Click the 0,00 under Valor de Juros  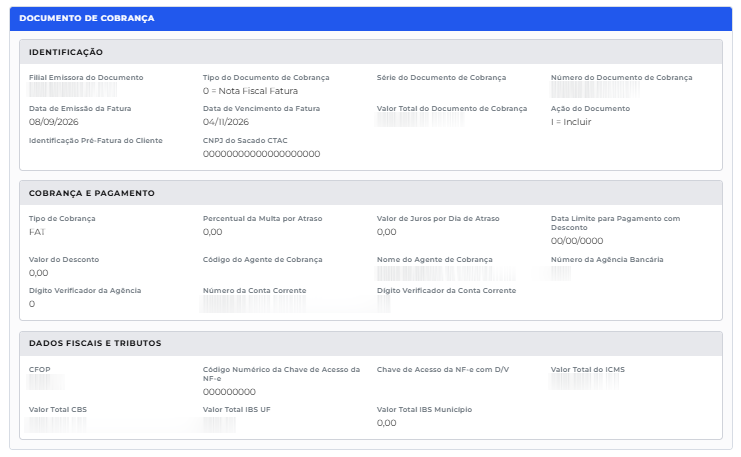tap(387, 232)
